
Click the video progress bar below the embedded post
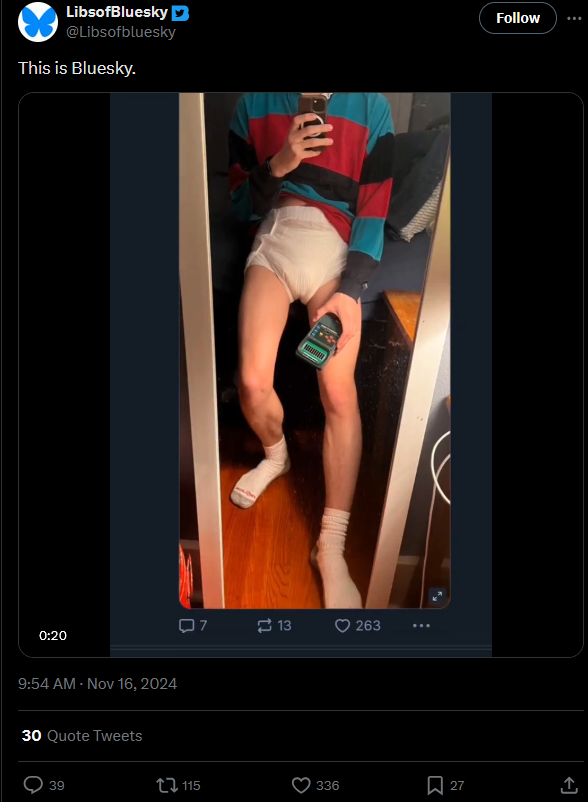point(301,648)
